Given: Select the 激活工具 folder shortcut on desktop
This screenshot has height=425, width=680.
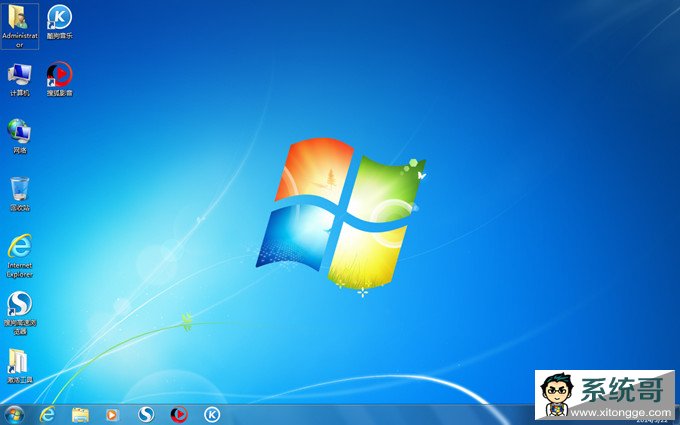Looking at the screenshot, I should 20,366.
